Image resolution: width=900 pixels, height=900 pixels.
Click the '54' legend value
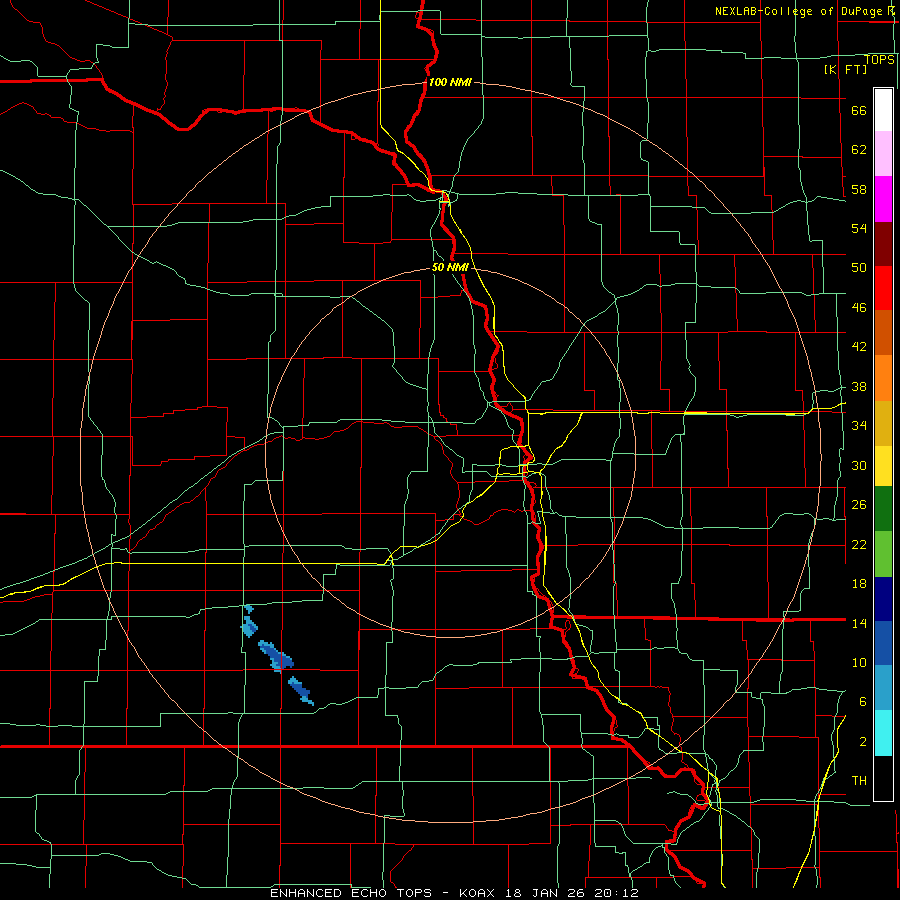click(x=859, y=228)
